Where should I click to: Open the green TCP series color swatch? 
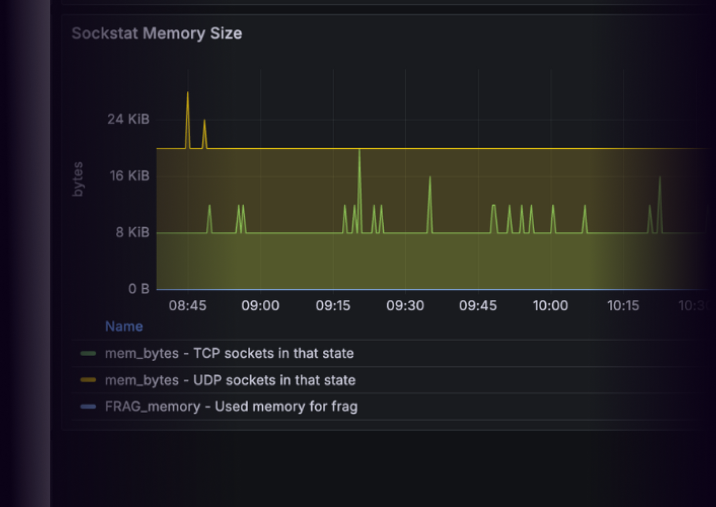point(88,354)
